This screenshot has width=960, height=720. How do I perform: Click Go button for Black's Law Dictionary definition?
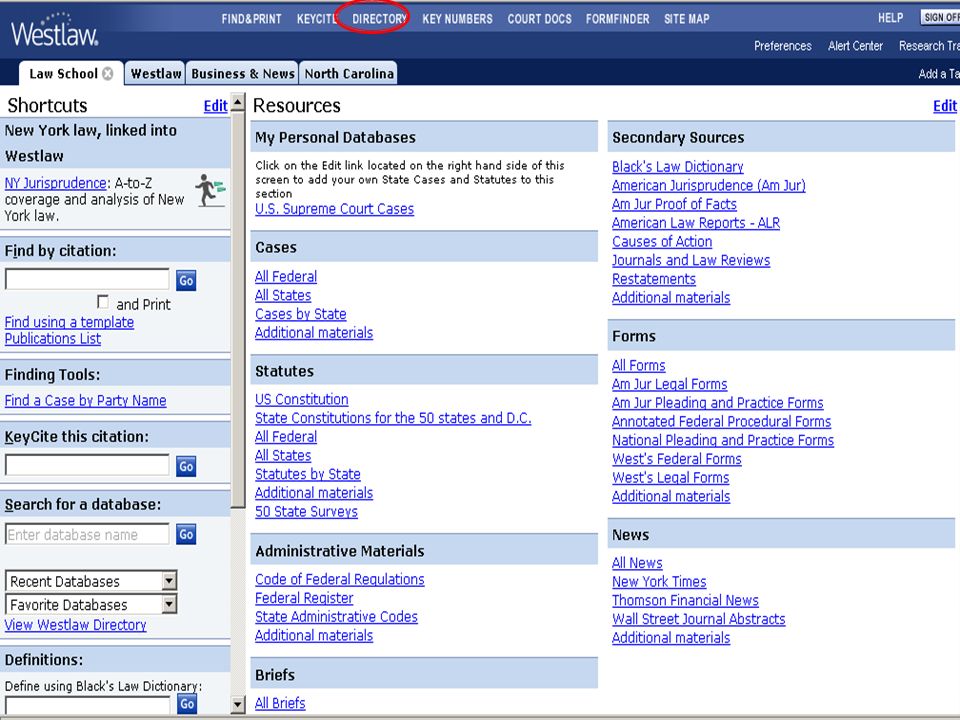187,704
